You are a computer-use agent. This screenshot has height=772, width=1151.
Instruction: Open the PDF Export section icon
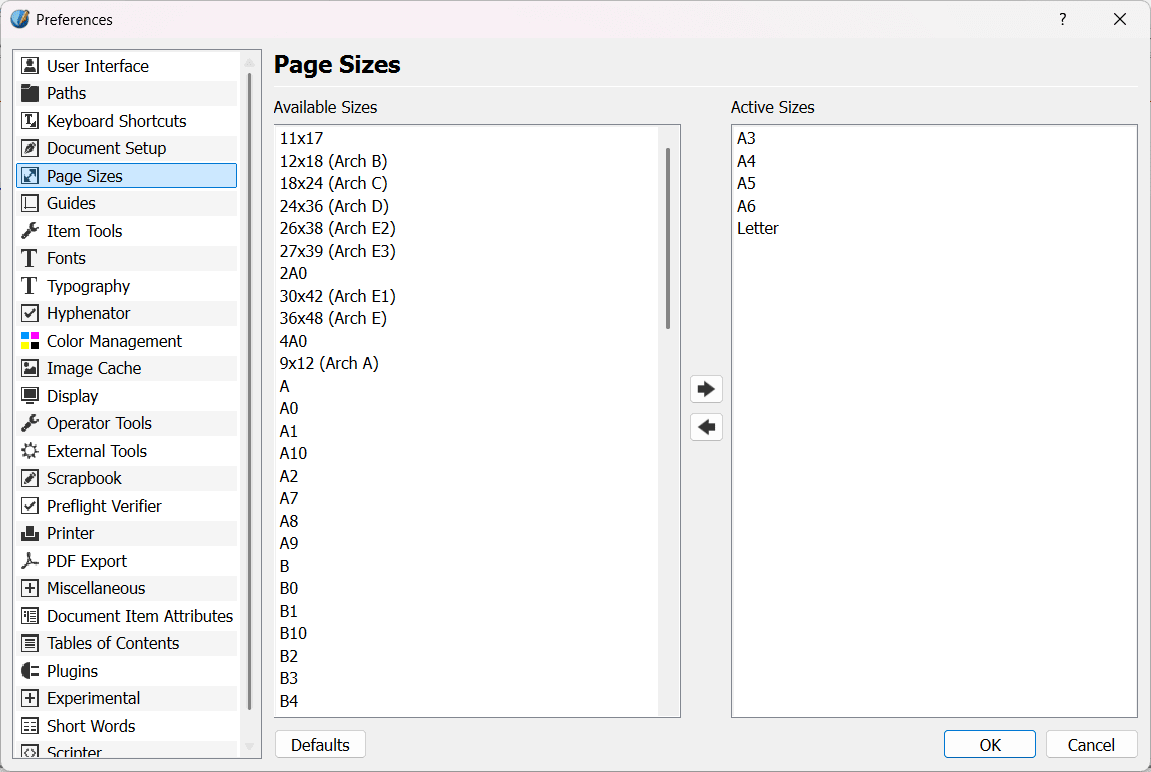click(x=30, y=561)
